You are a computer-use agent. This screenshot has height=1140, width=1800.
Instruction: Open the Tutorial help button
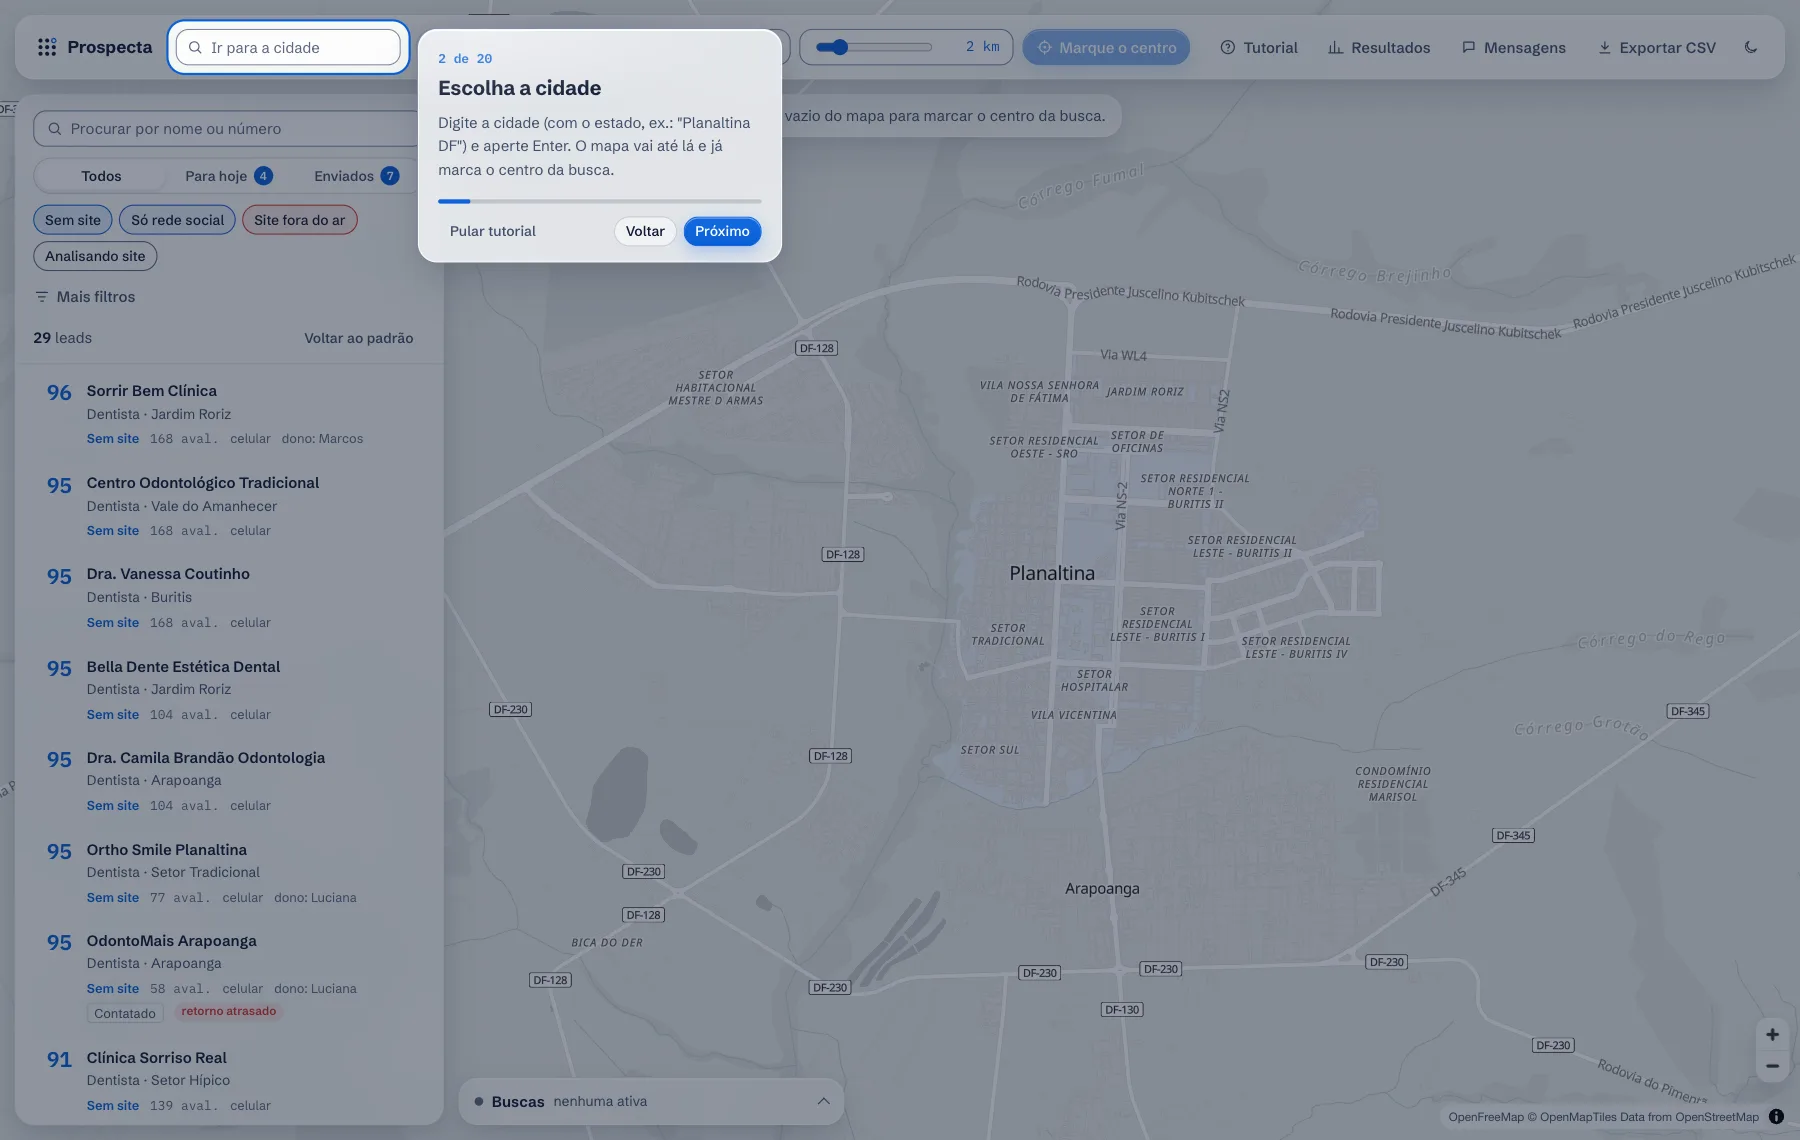(x=1259, y=47)
